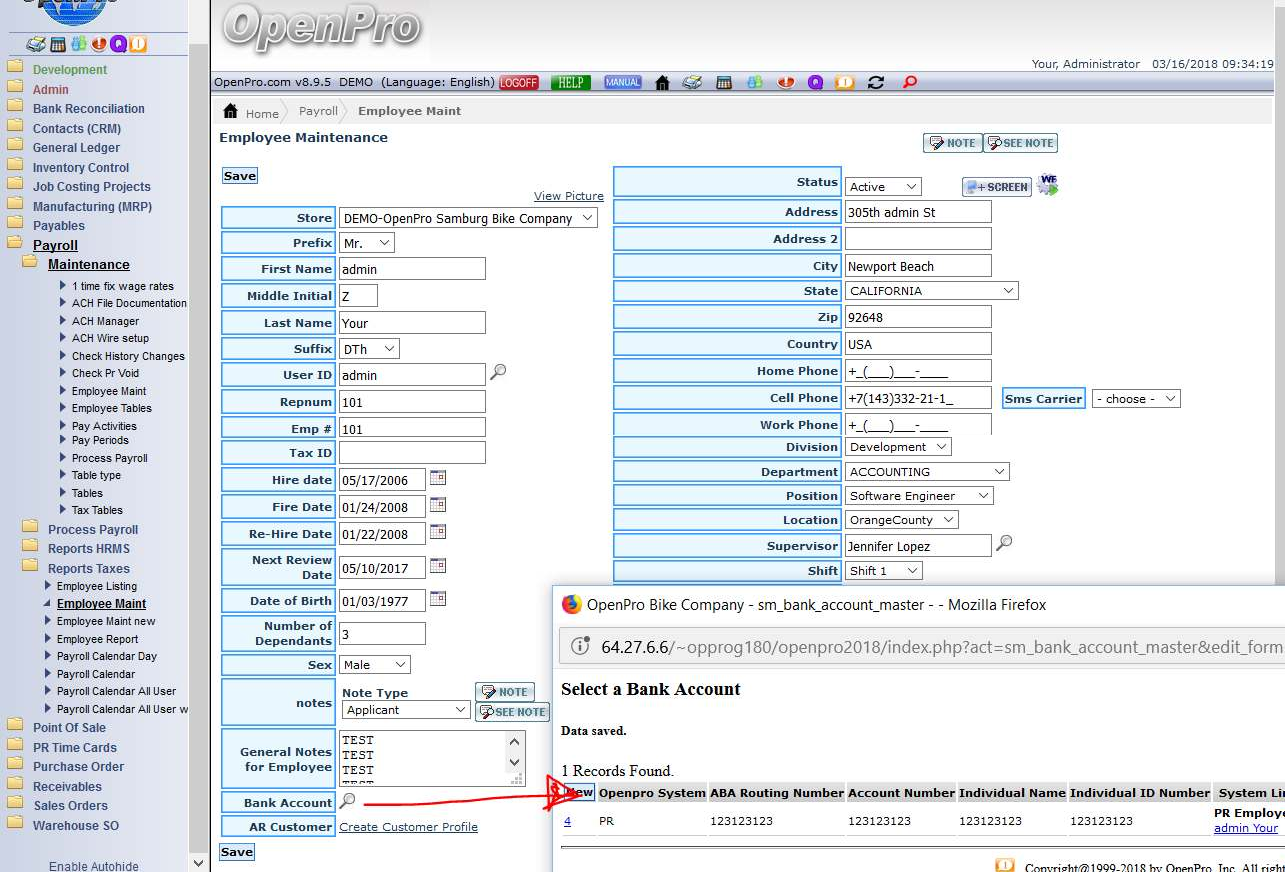Open the green HELP button
The width and height of the screenshot is (1285, 872).
point(570,82)
